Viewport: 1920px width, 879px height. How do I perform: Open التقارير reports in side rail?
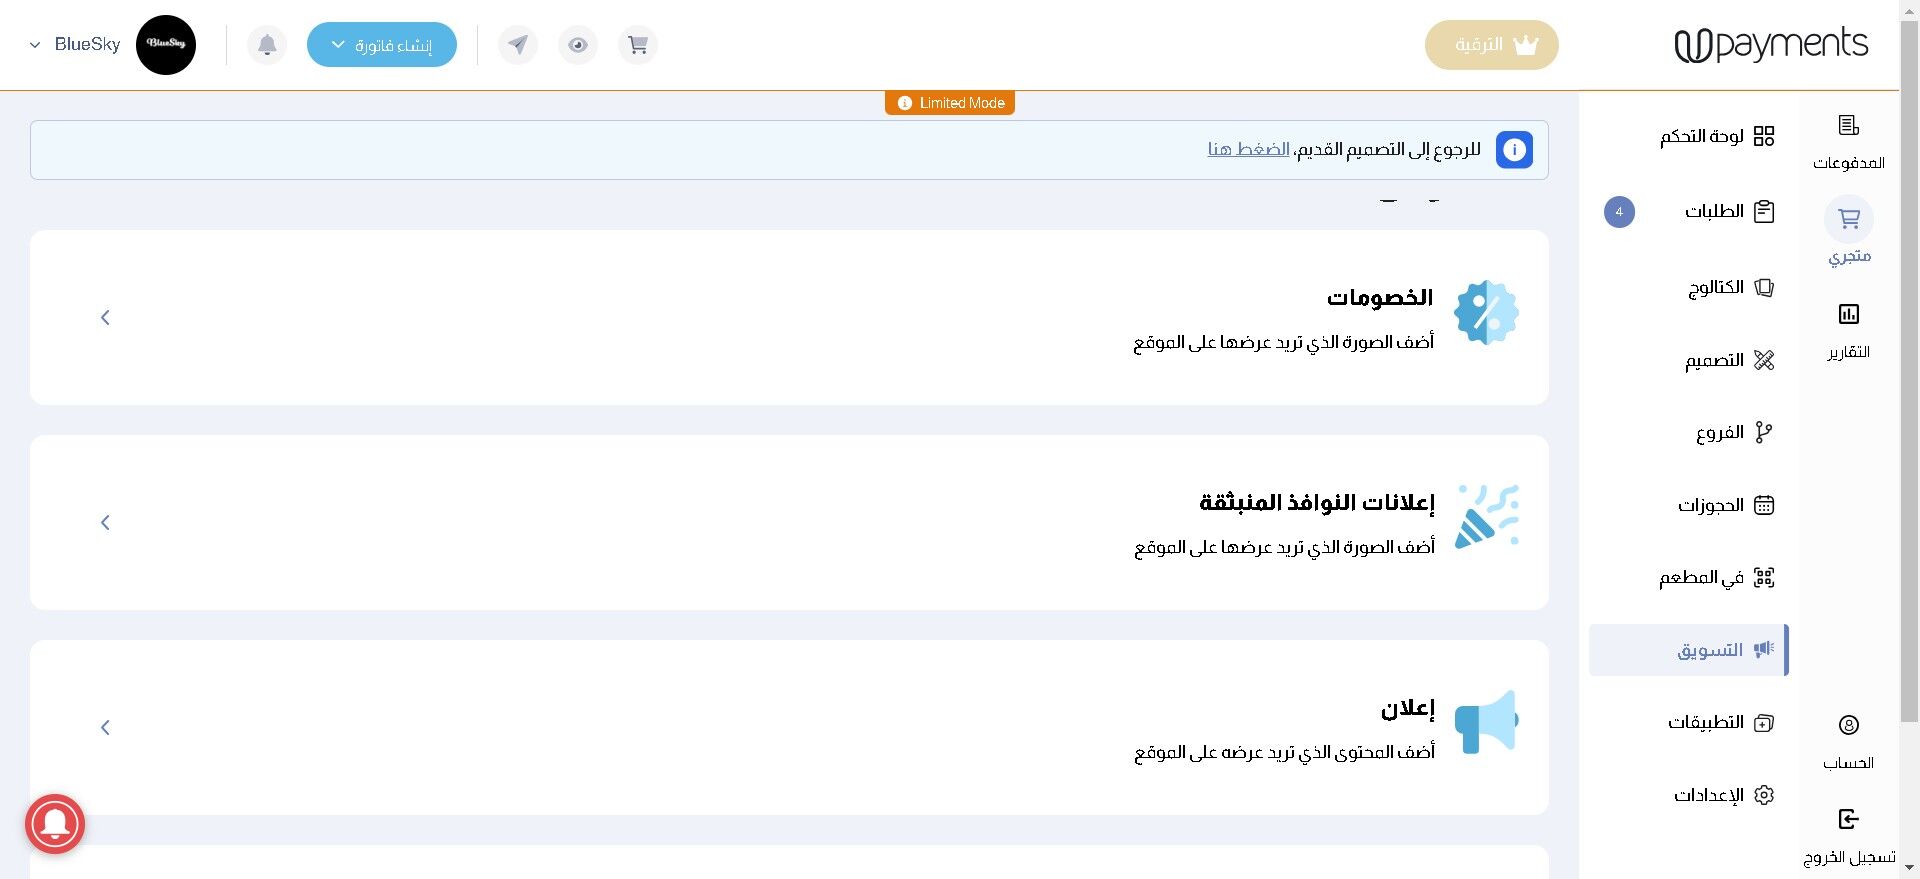[1849, 331]
